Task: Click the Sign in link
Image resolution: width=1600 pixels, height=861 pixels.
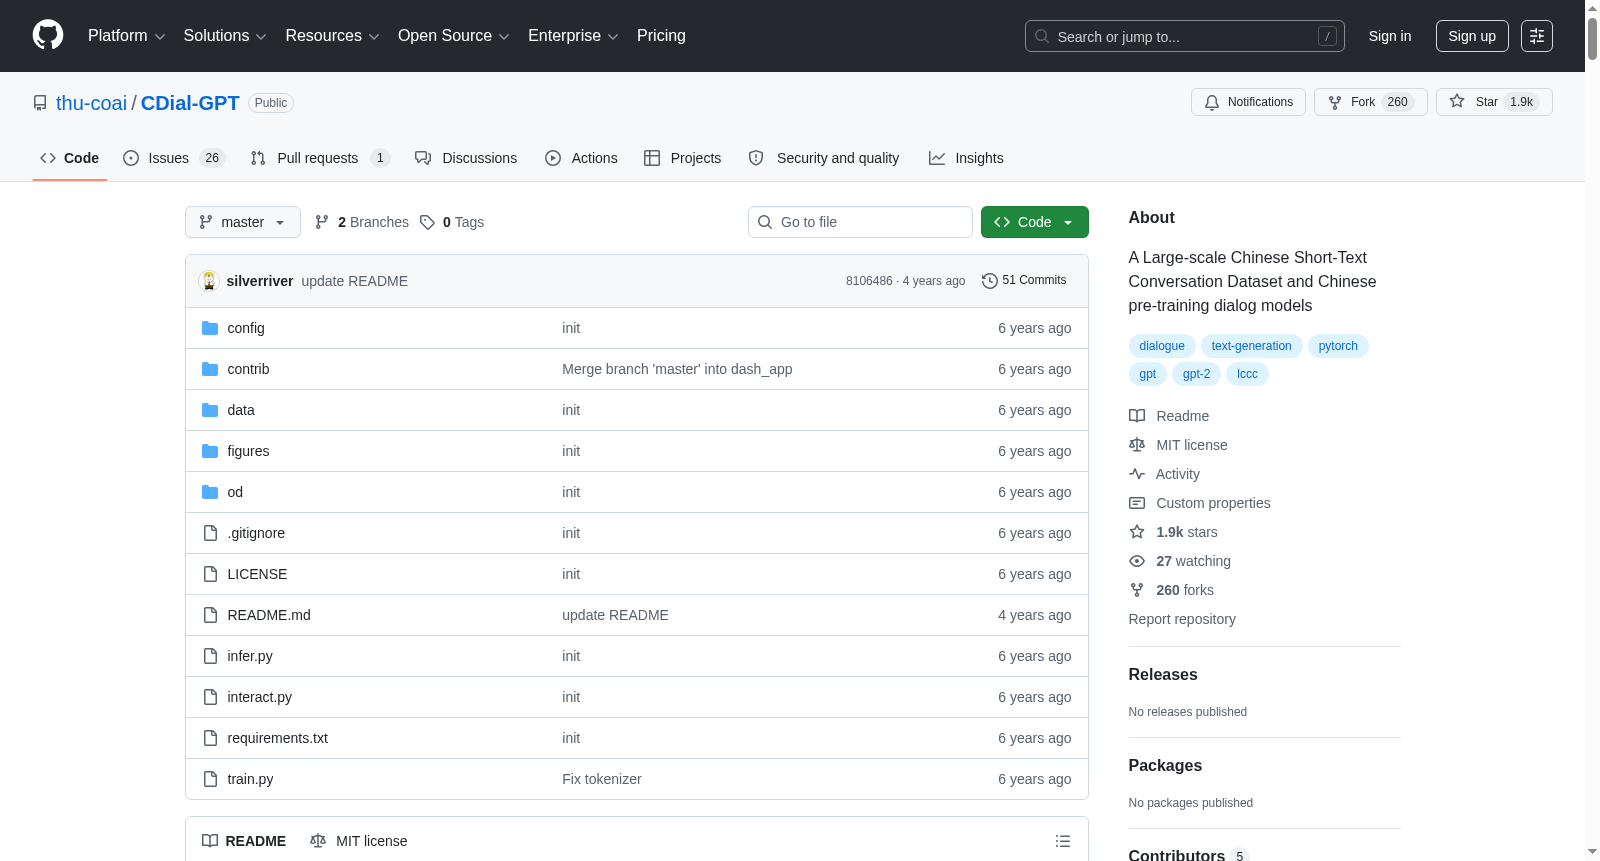Action: tap(1390, 36)
